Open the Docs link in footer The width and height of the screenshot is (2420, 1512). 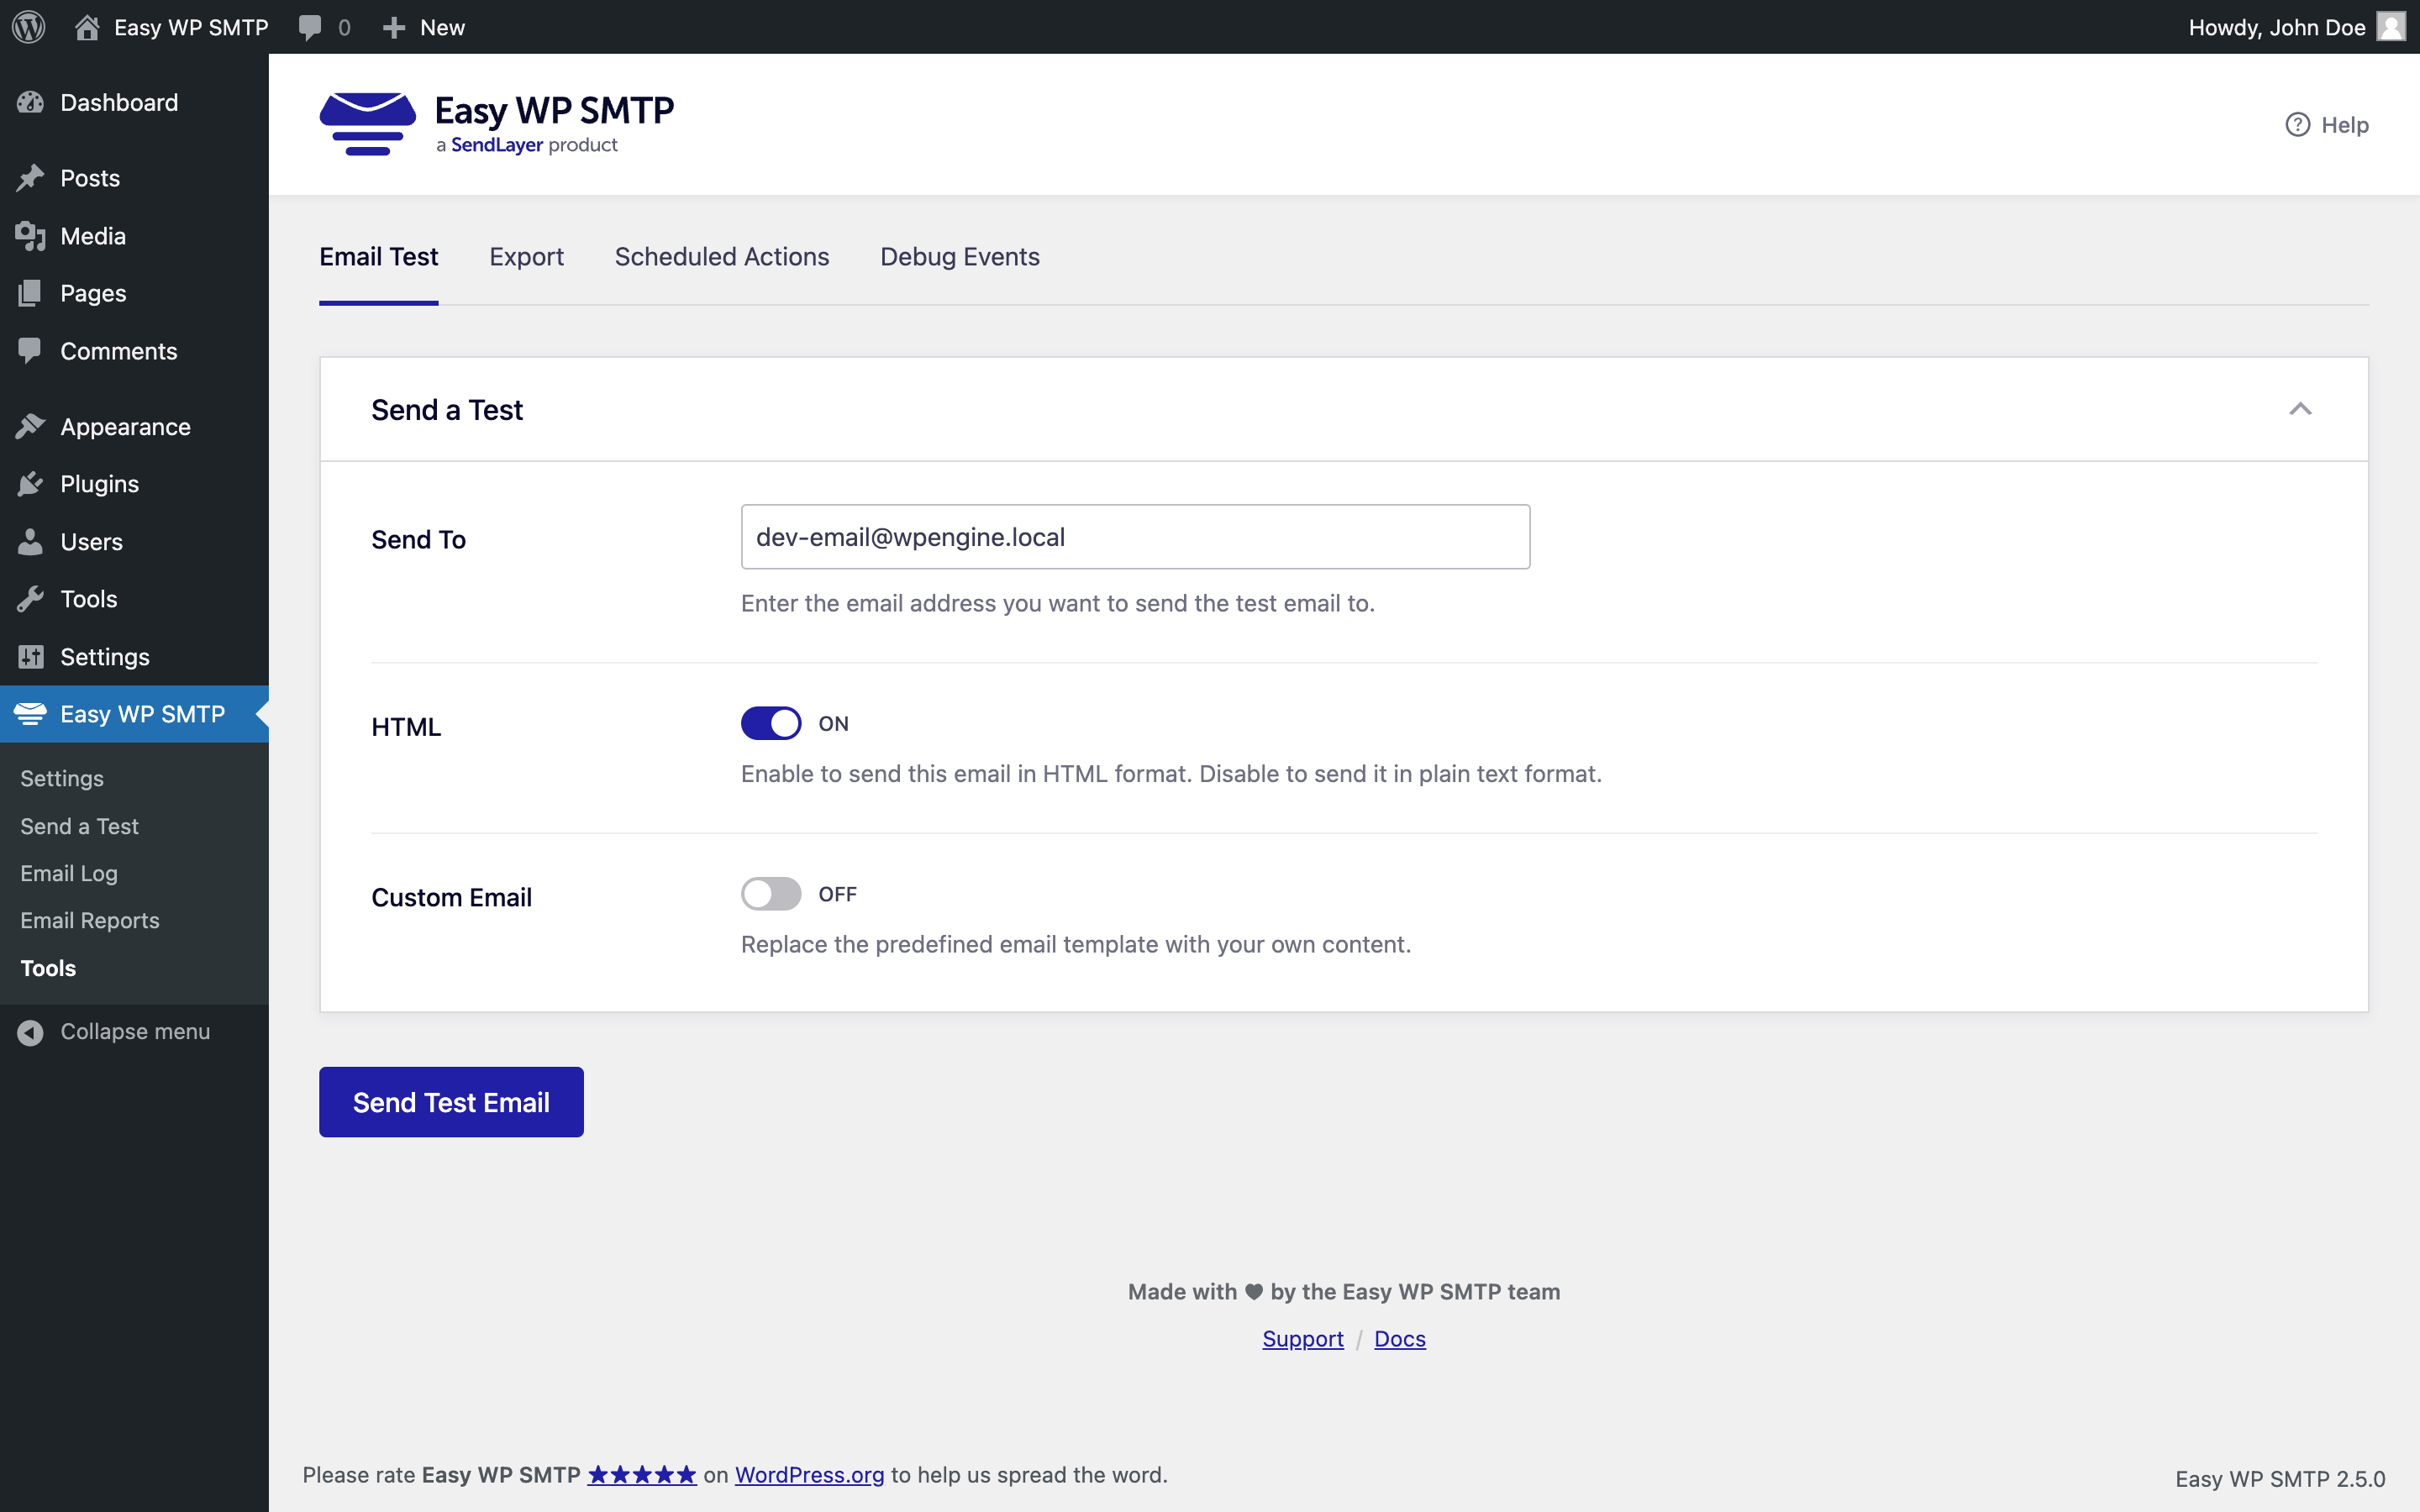pyautogui.click(x=1400, y=1339)
